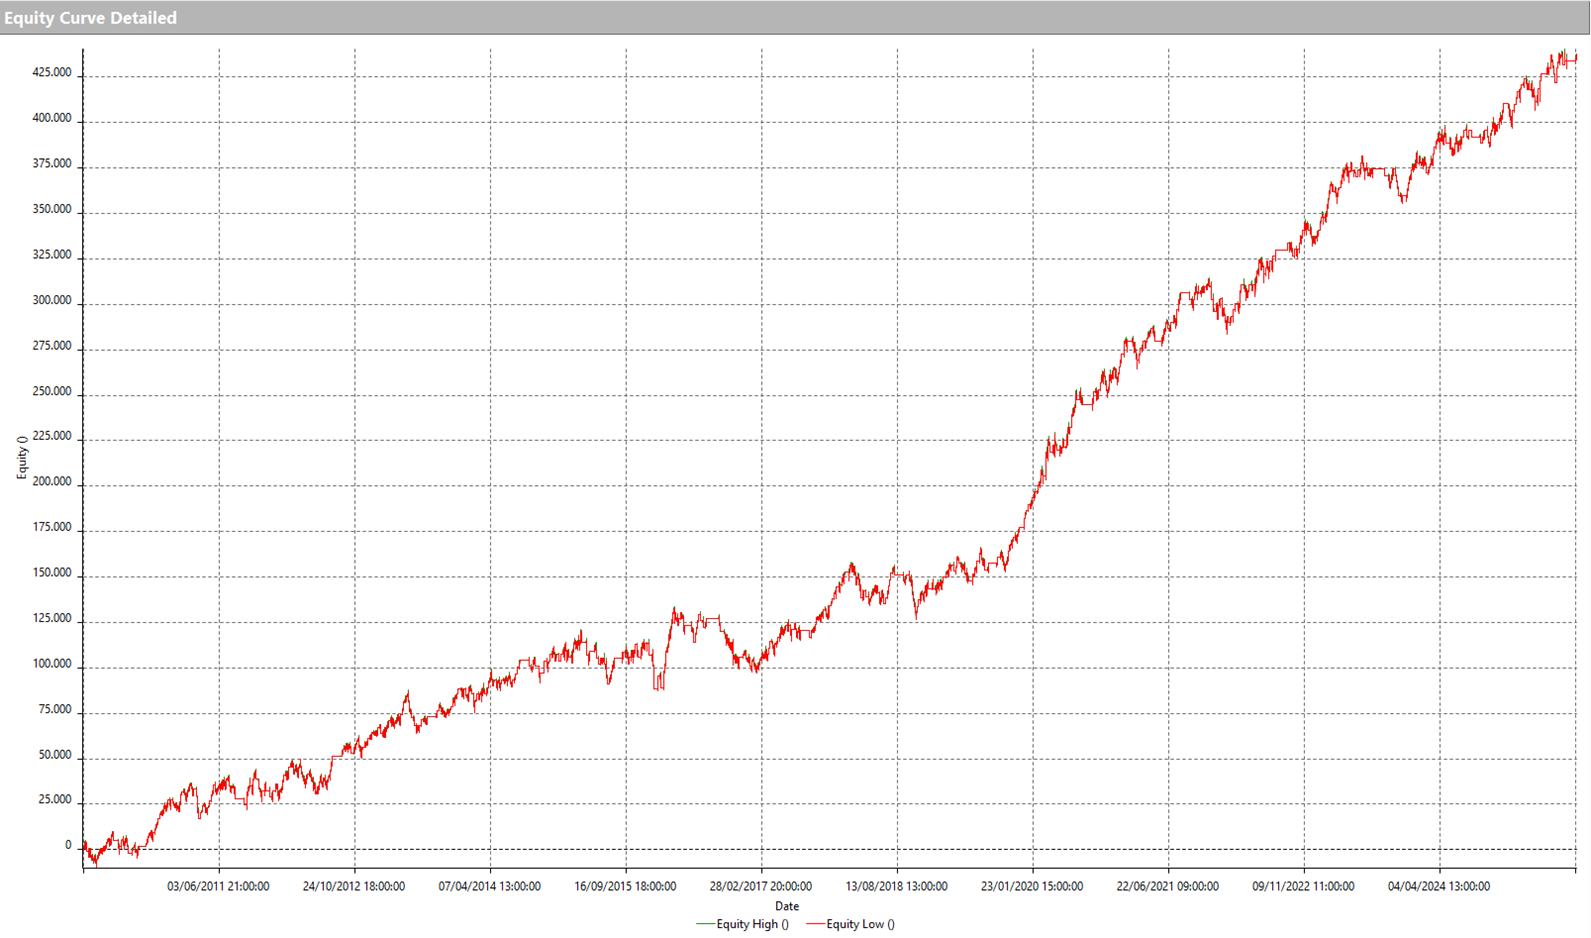This screenshot has width=1591, height=938.
Task: Click the 425.000 y-axis tick label
Action: [52, 73]
